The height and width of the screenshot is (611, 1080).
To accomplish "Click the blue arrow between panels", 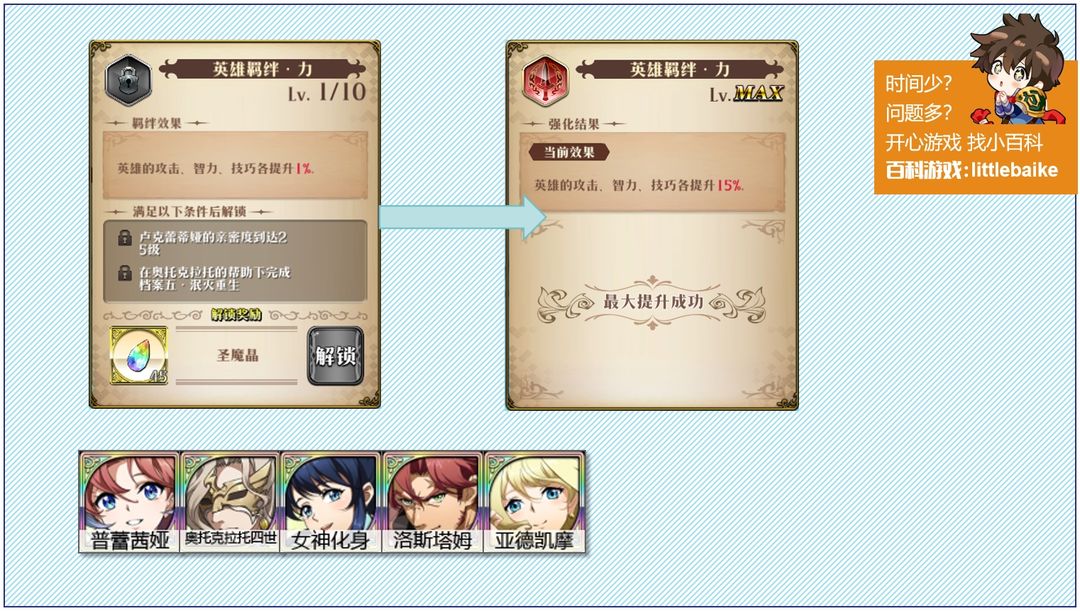I will coord(463,217).
